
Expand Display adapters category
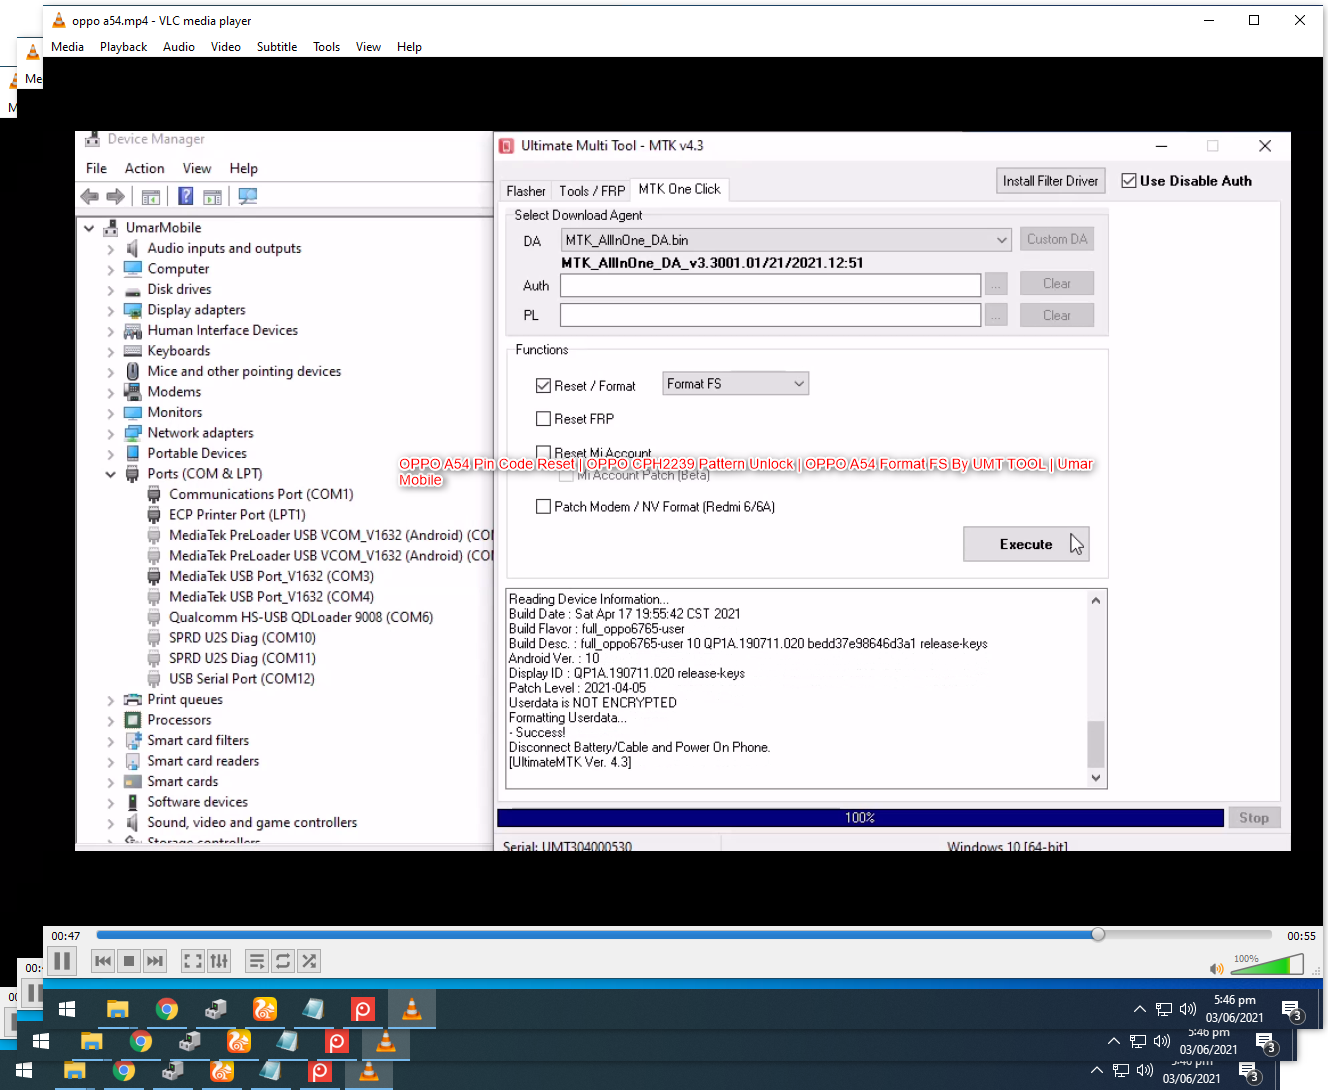[x=111, y=310]
